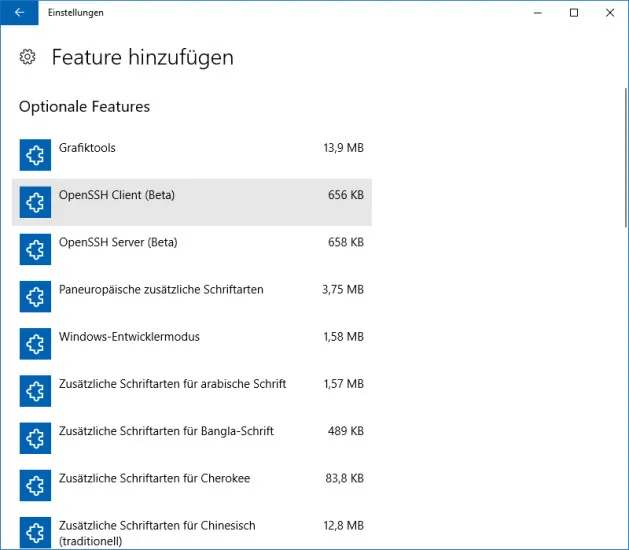Select Zusätzliche Schriftarten für Chinesisch (traditionell)

[157, 533]
